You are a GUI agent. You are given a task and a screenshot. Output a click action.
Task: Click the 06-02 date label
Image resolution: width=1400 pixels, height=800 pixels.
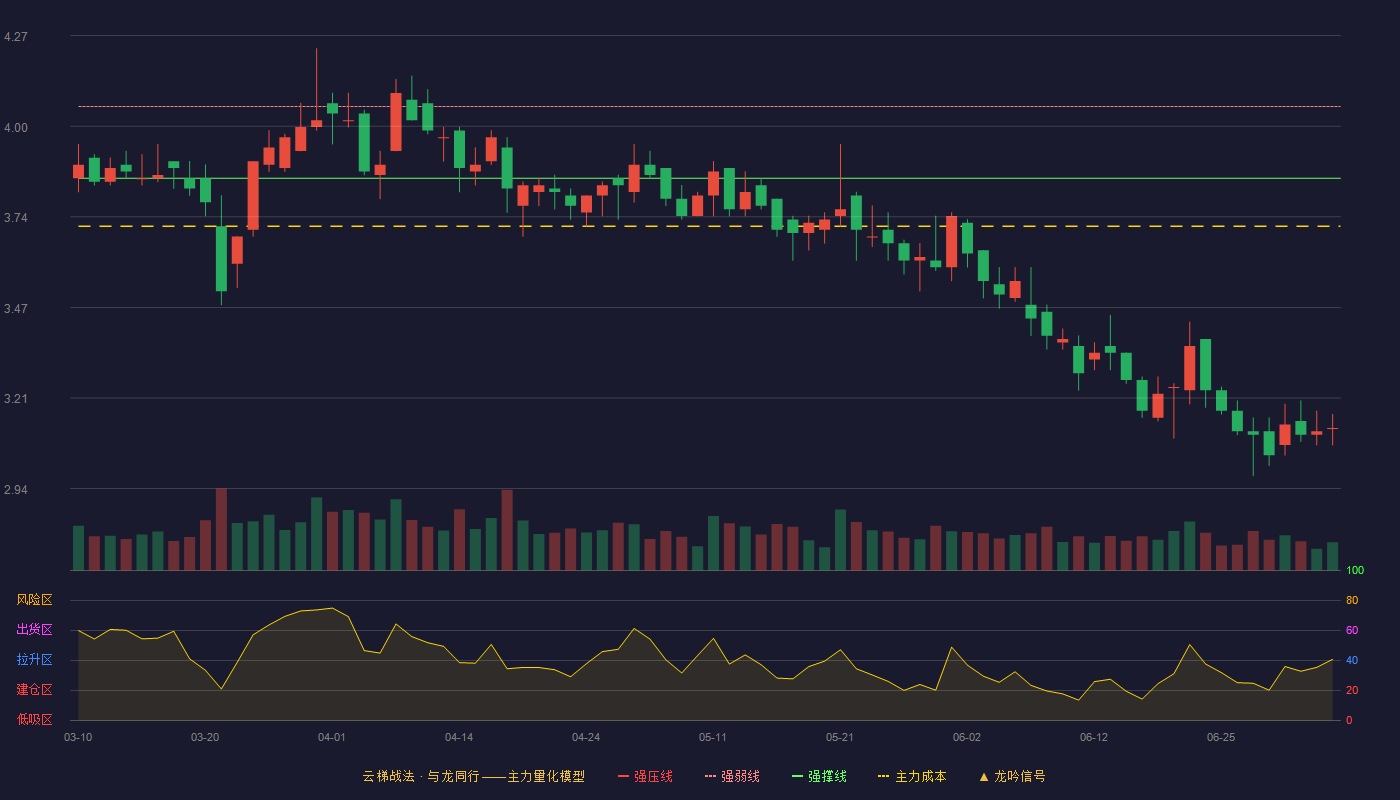coord(967,737)
